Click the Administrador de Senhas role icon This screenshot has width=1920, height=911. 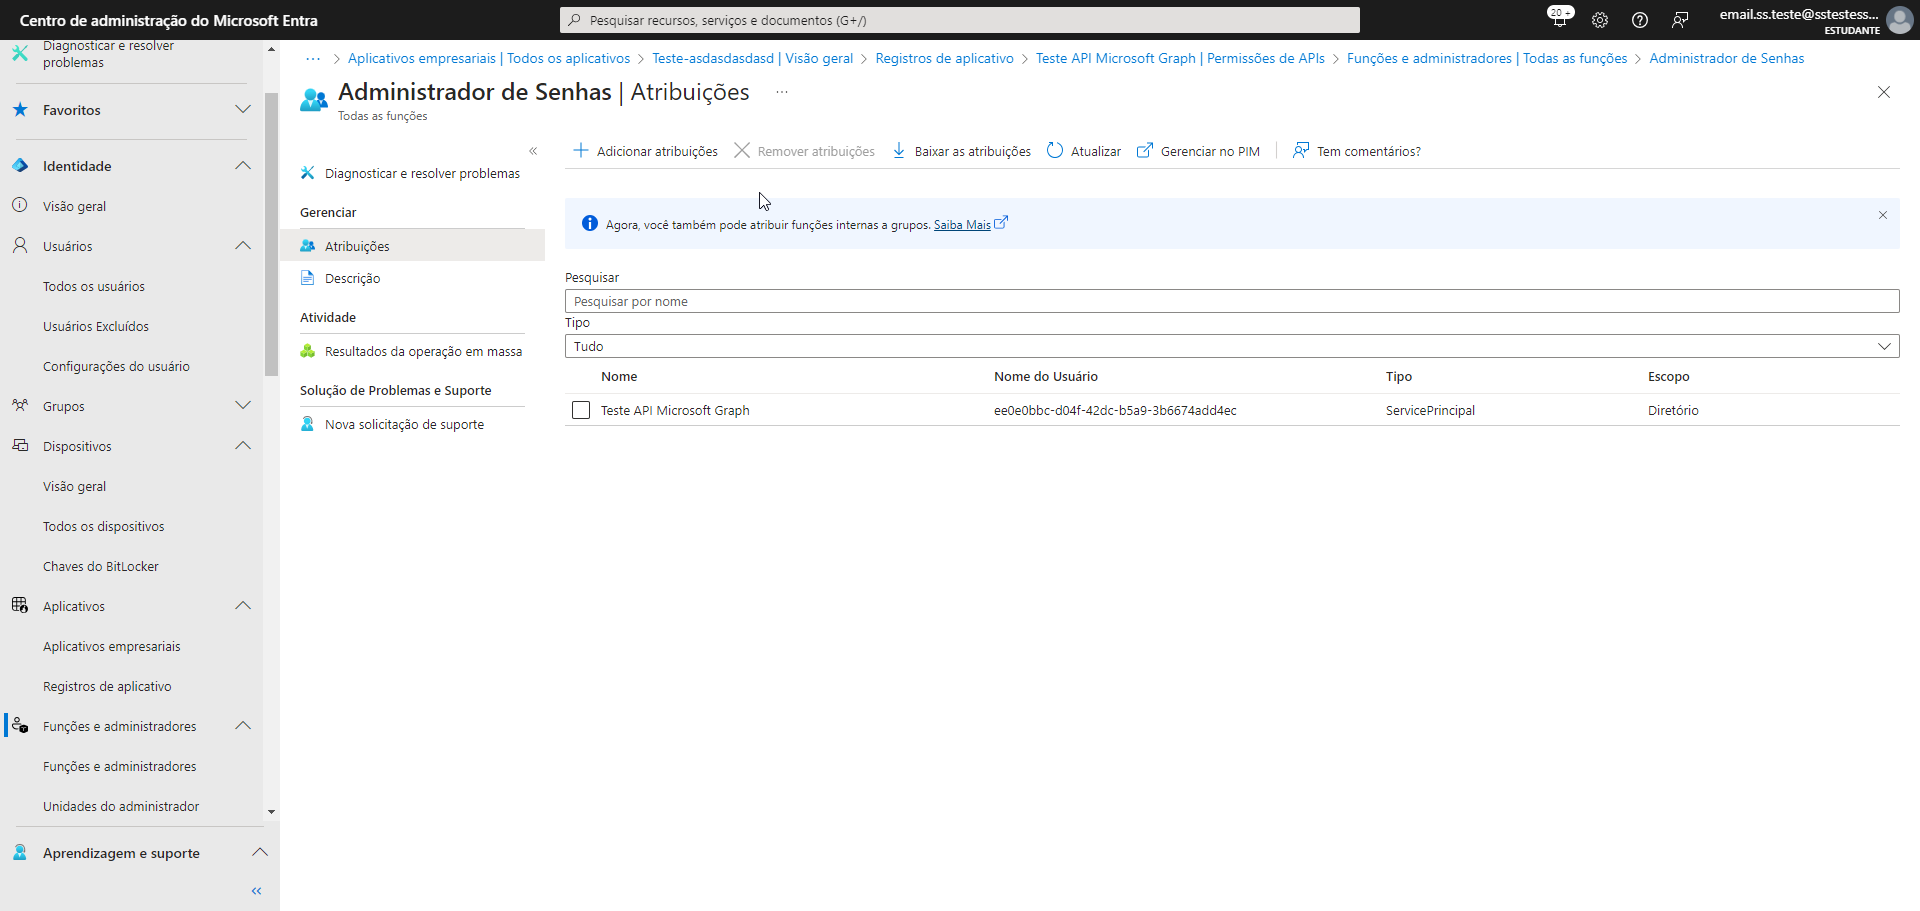(x=314, y=99)
